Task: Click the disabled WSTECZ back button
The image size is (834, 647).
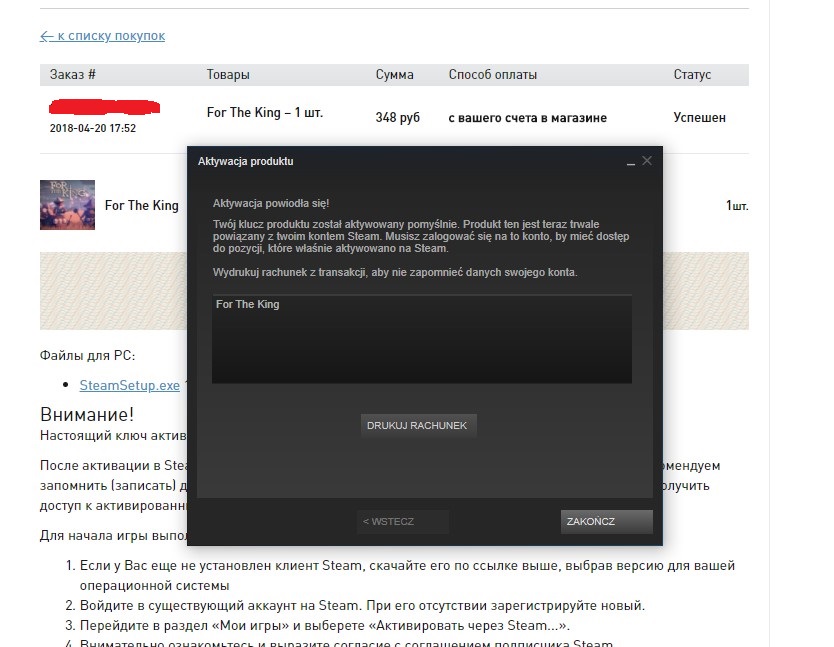Action: tap(403, 521)
